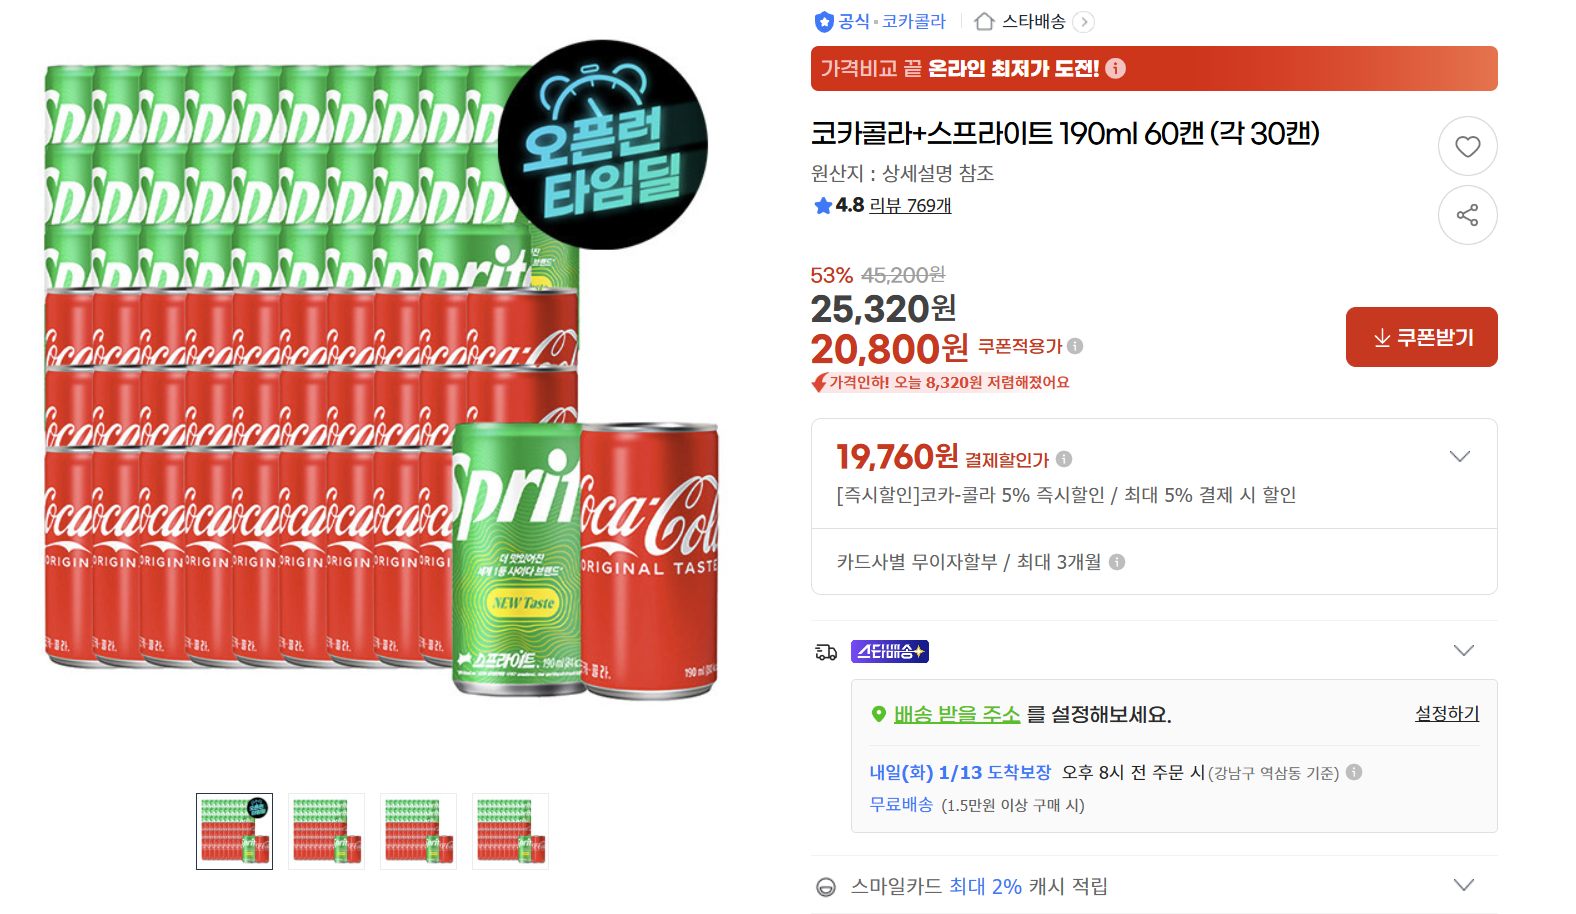Viewport: 1576px width, 914px height.
Task: Click the 스타배송 home icon in breadcrumb
Action: pos(983,21)
